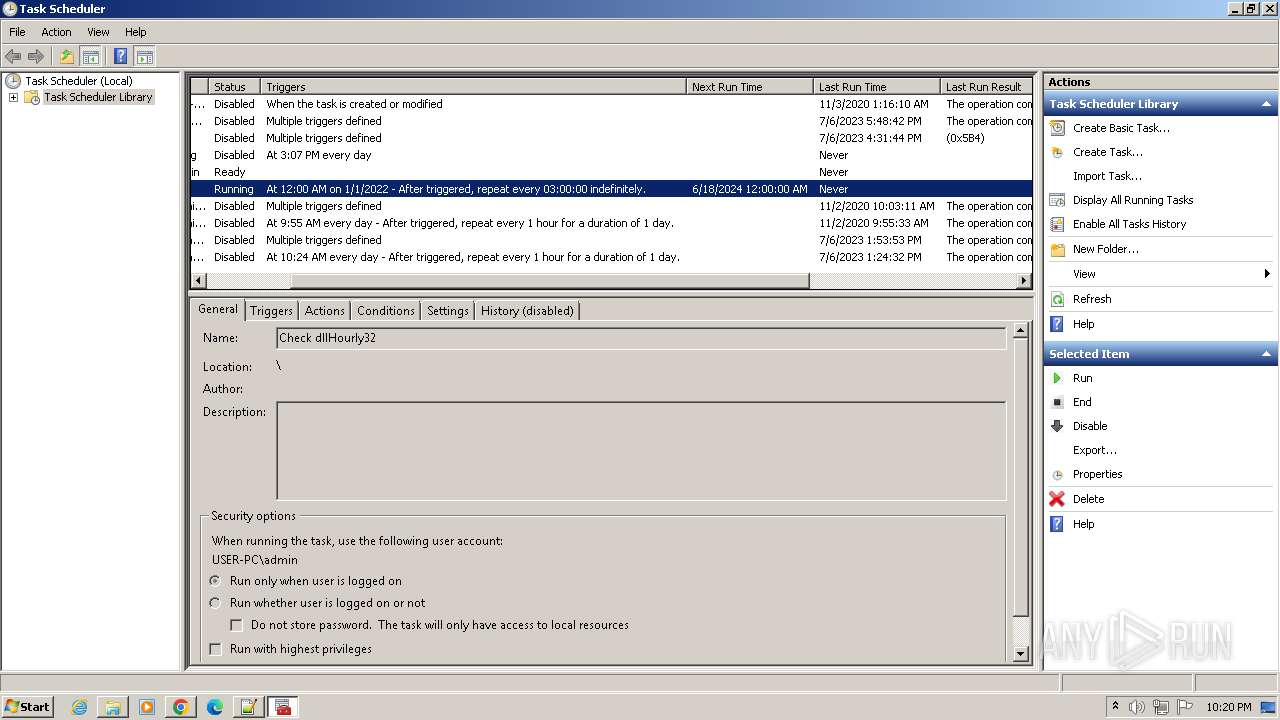Expand the View submenu arrow
1280x720 pixels.
(x=1267, y=274)
